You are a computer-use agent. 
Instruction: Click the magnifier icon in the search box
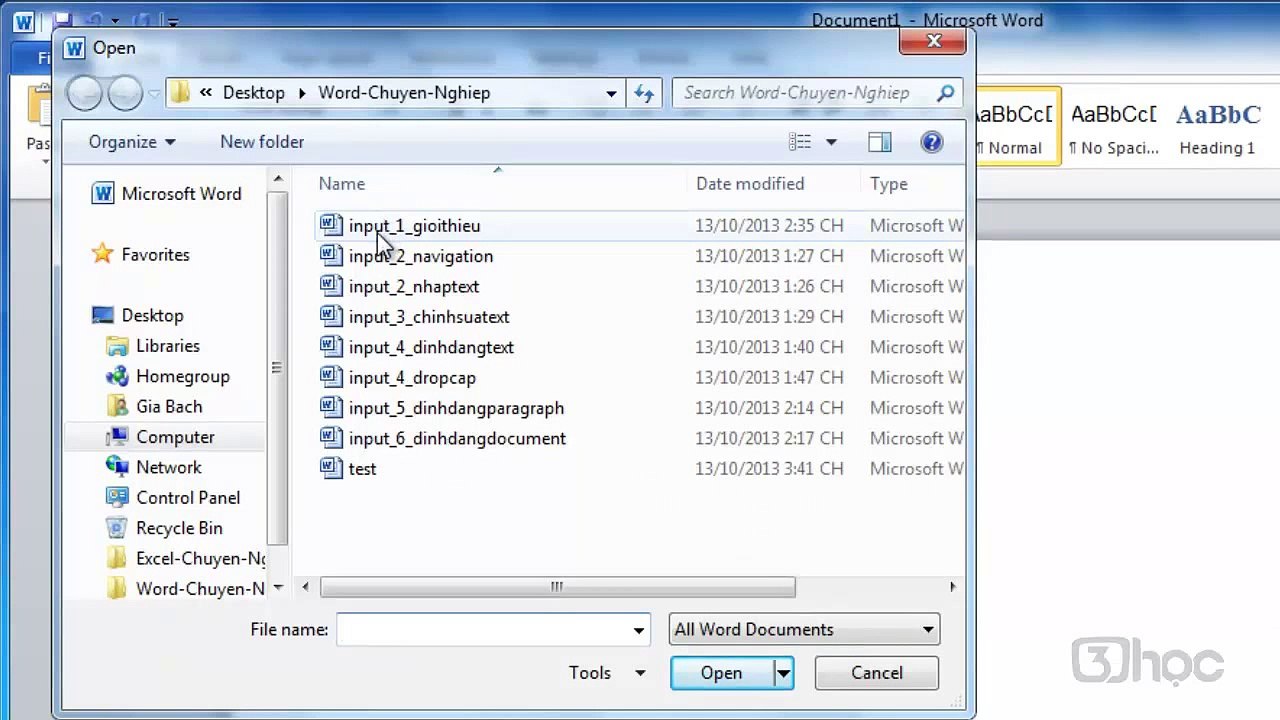pyautogui.click(x=945, y=93)
